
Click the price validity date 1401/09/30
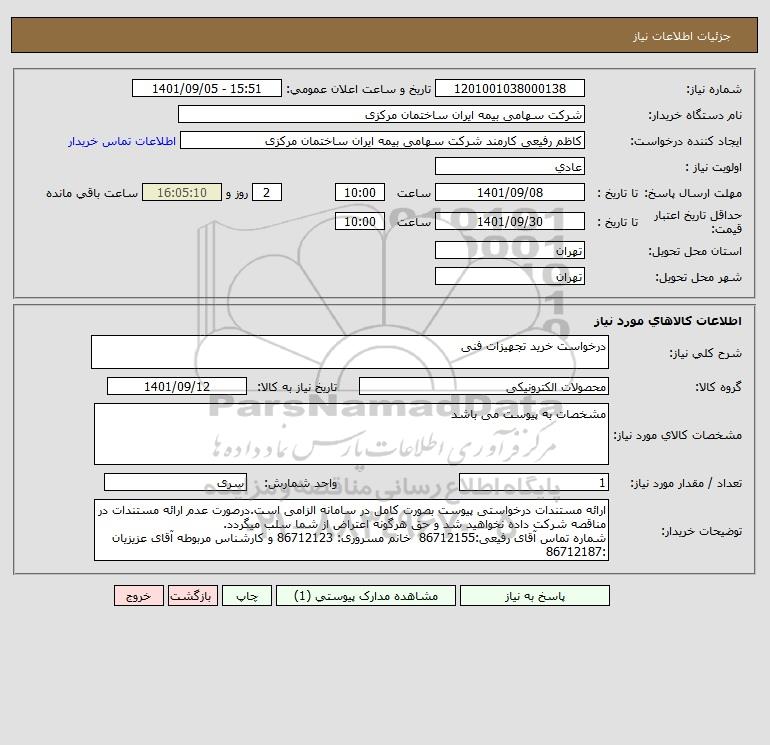click(x=510, y=221)
